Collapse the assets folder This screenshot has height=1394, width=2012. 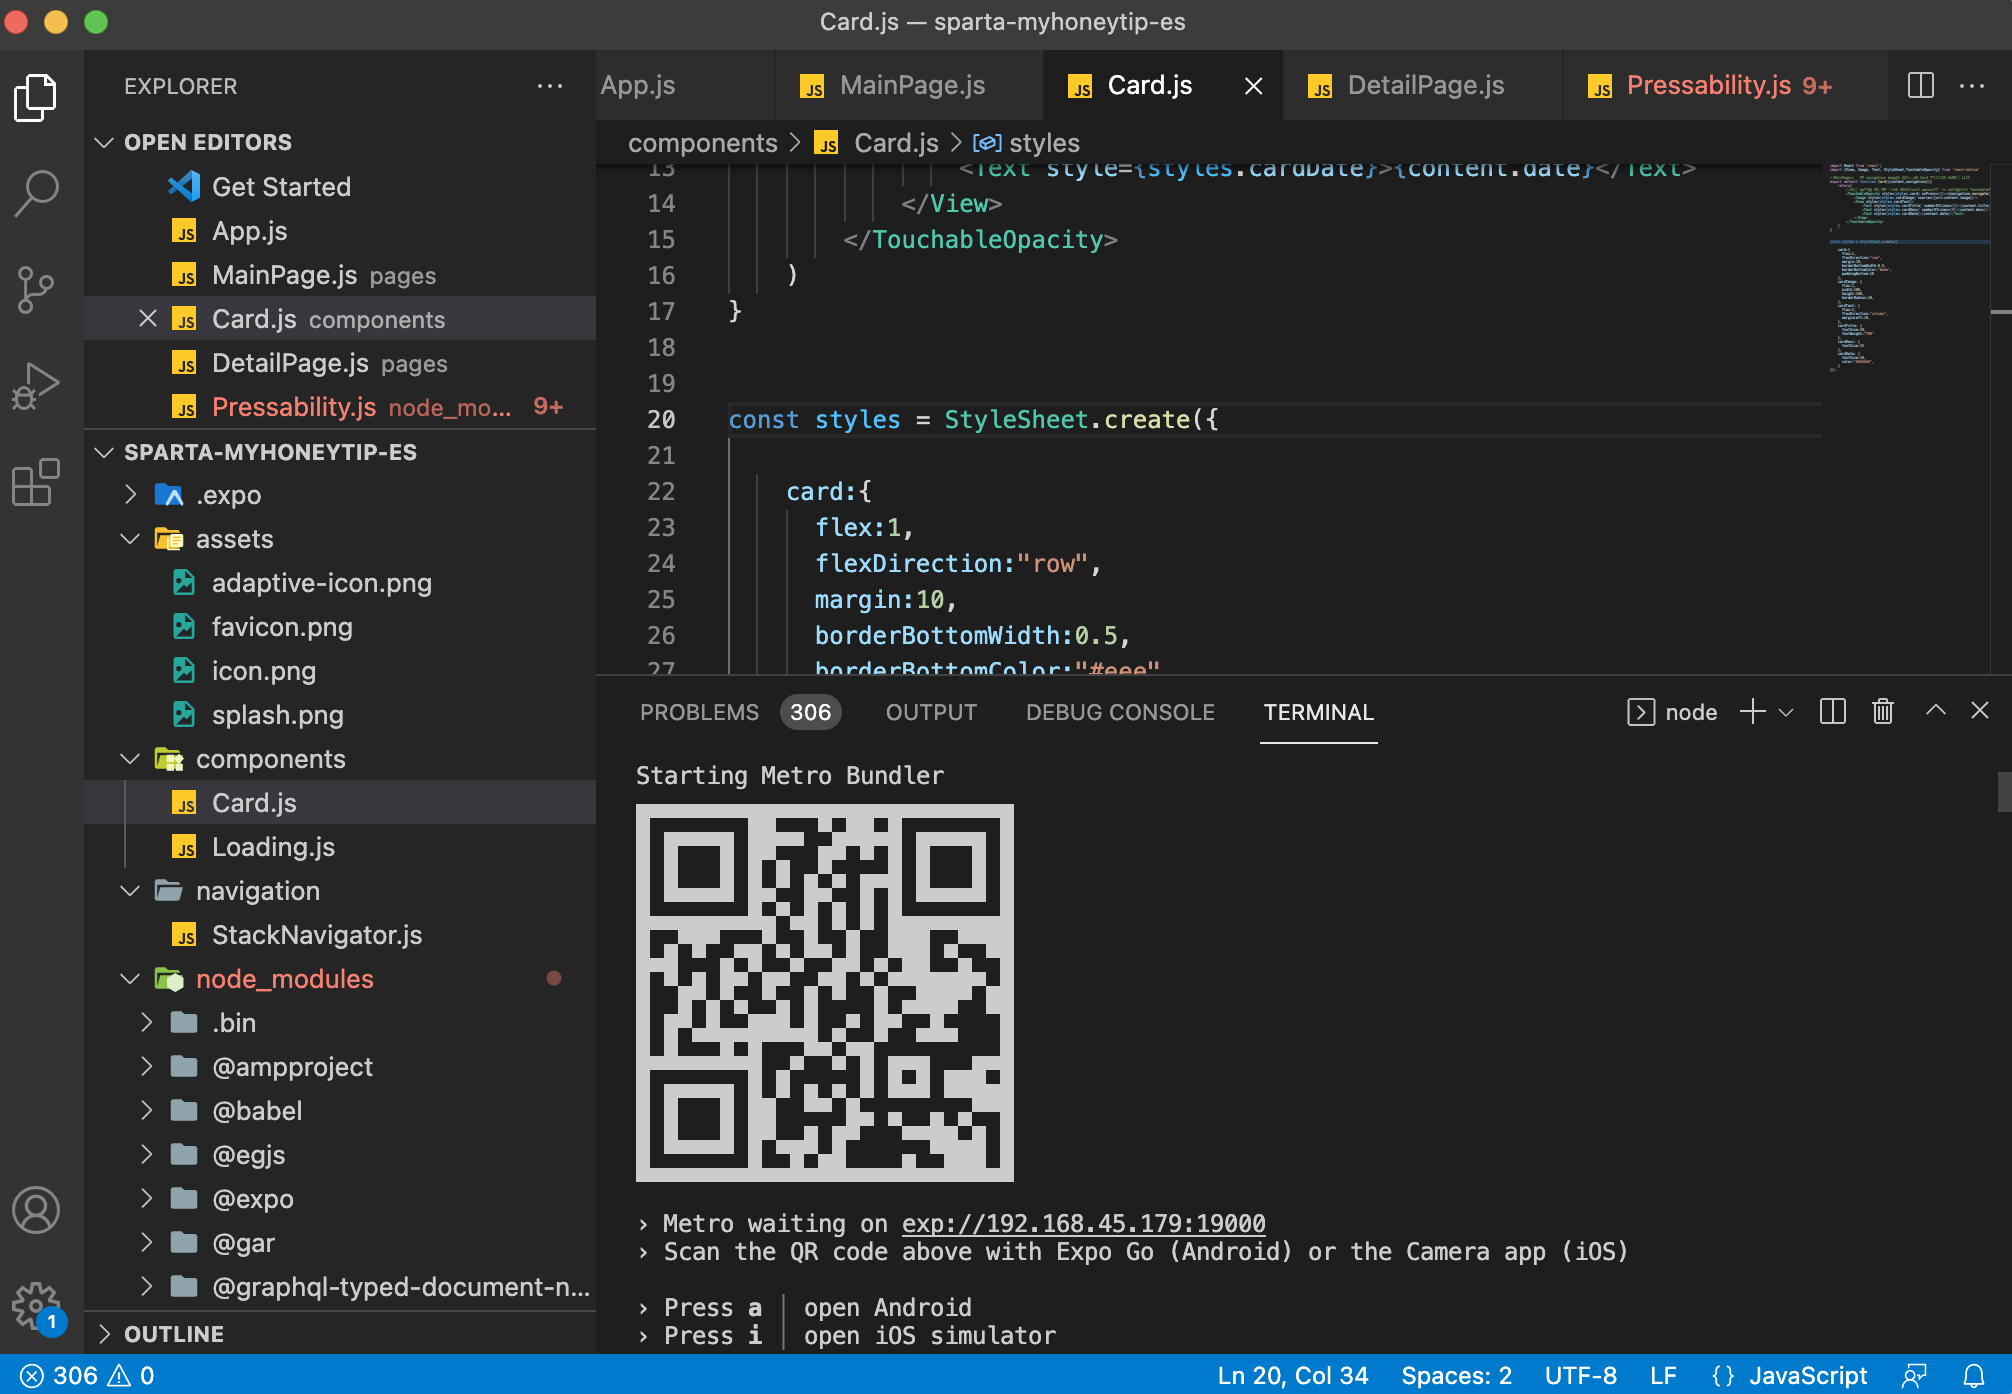coord(130,539)
